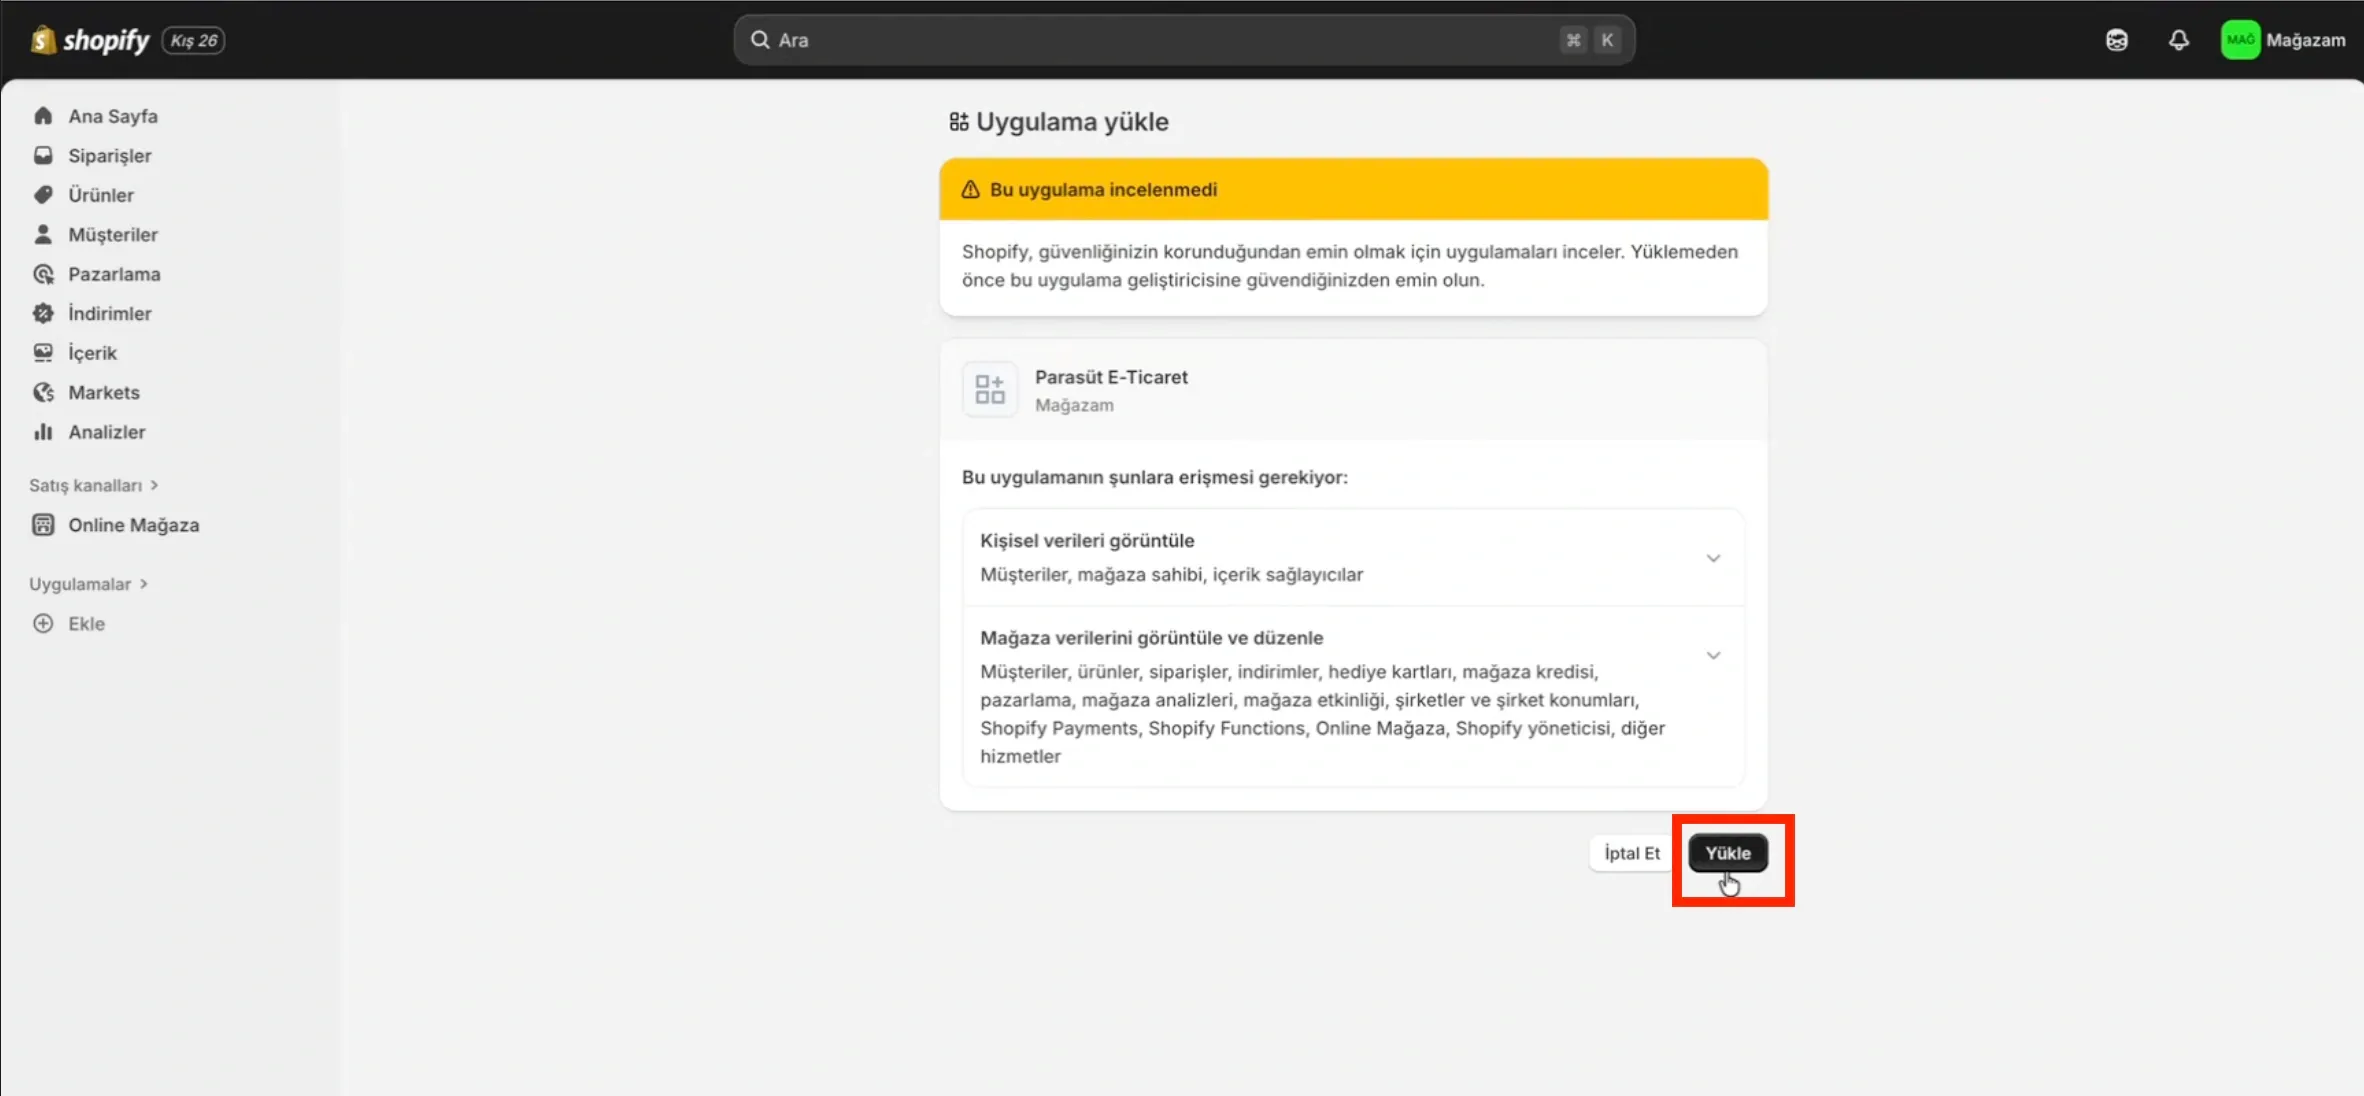Open Ürünler in sidebar
Viewport: 2364px width, 1096px height.
(100, 195)
